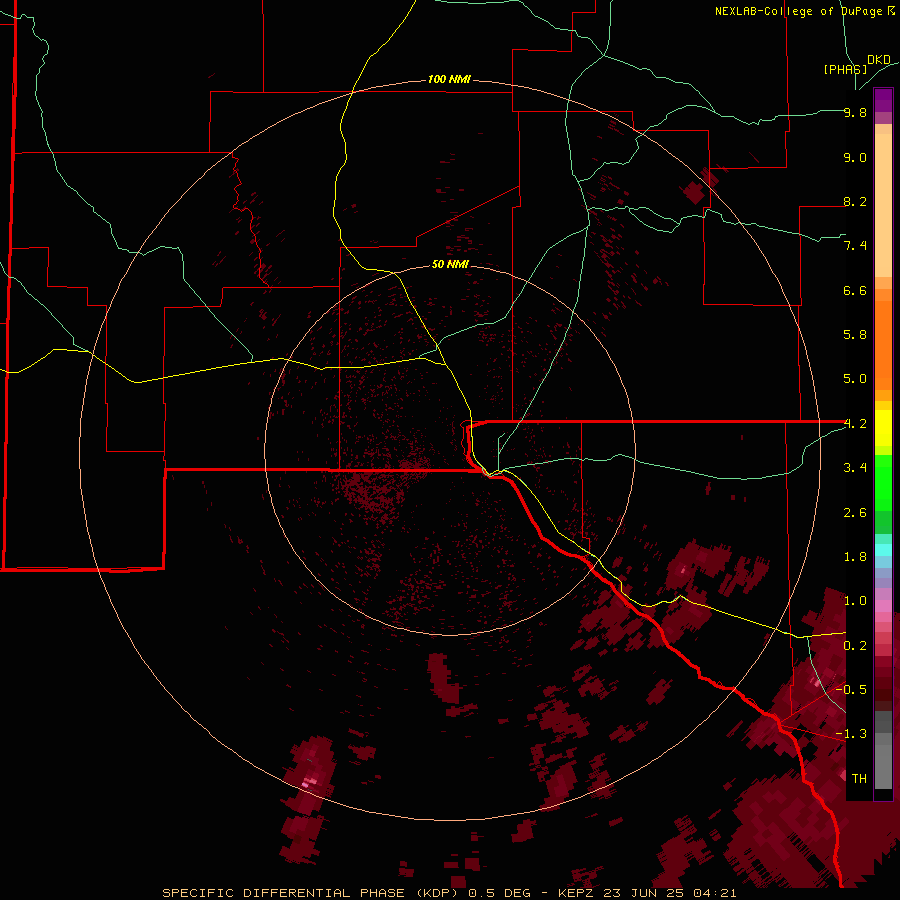Click the -1.3 legend value
This screenshot has height=900, width=900.
pyautogui.click(x=852, y=734)
